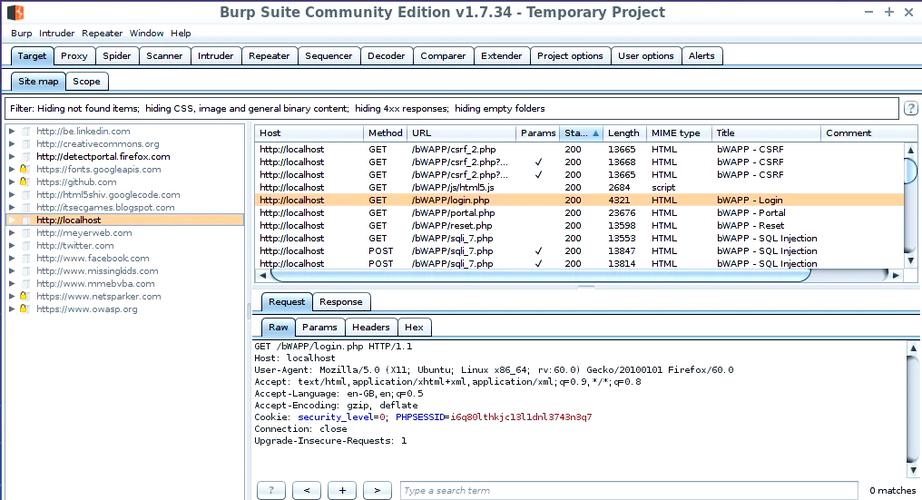Click the table scrollbar down arrow
The width and height of the screenshot is (922, 500).
pos(911,261)
